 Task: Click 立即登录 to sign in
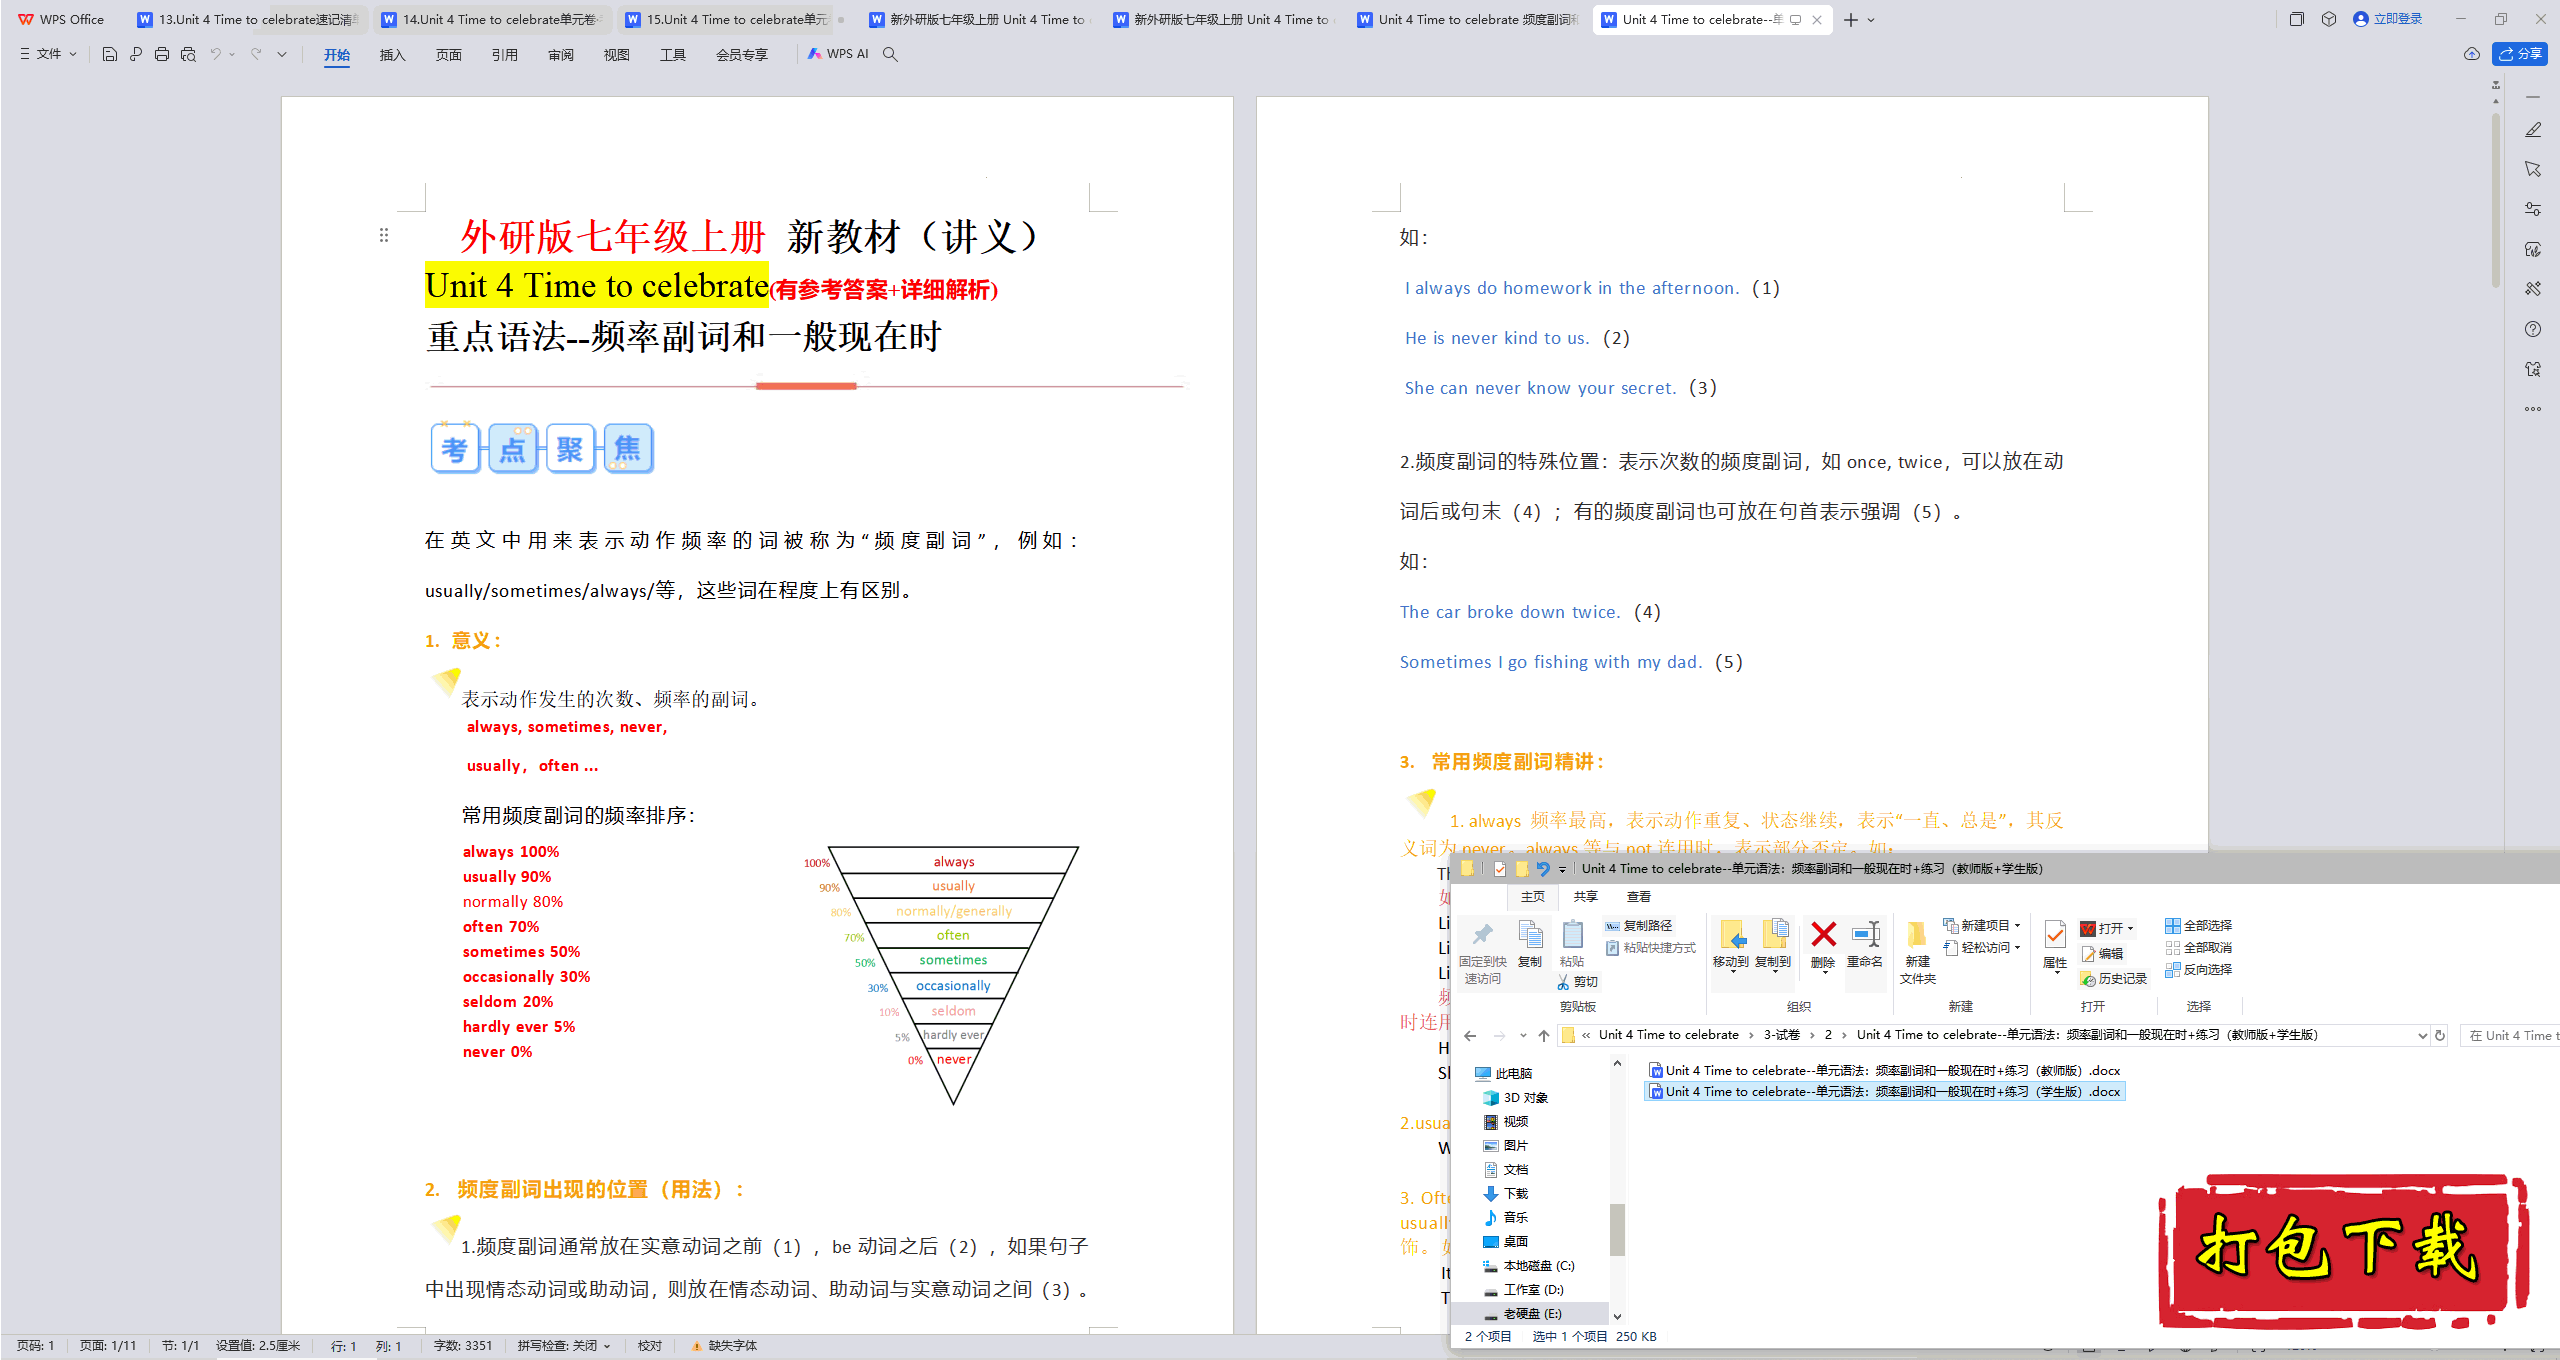[2388, 19]
